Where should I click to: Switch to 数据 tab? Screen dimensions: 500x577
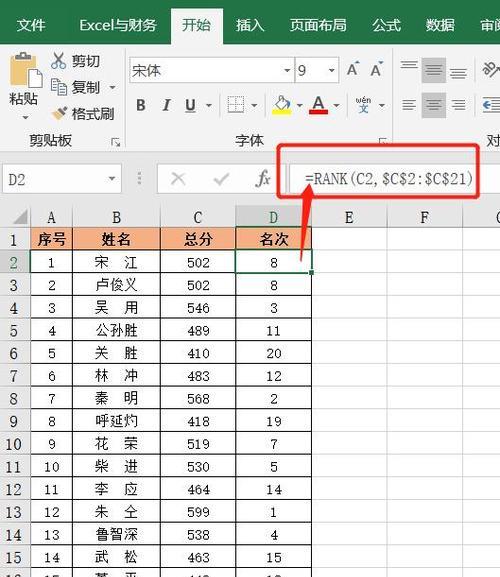click(440, 25)
